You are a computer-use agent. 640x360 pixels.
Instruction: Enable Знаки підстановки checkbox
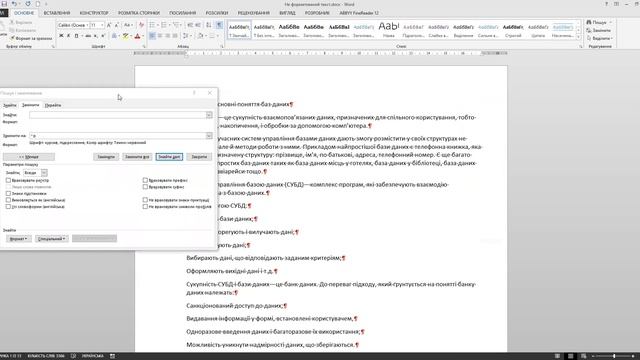click(8, 193)
